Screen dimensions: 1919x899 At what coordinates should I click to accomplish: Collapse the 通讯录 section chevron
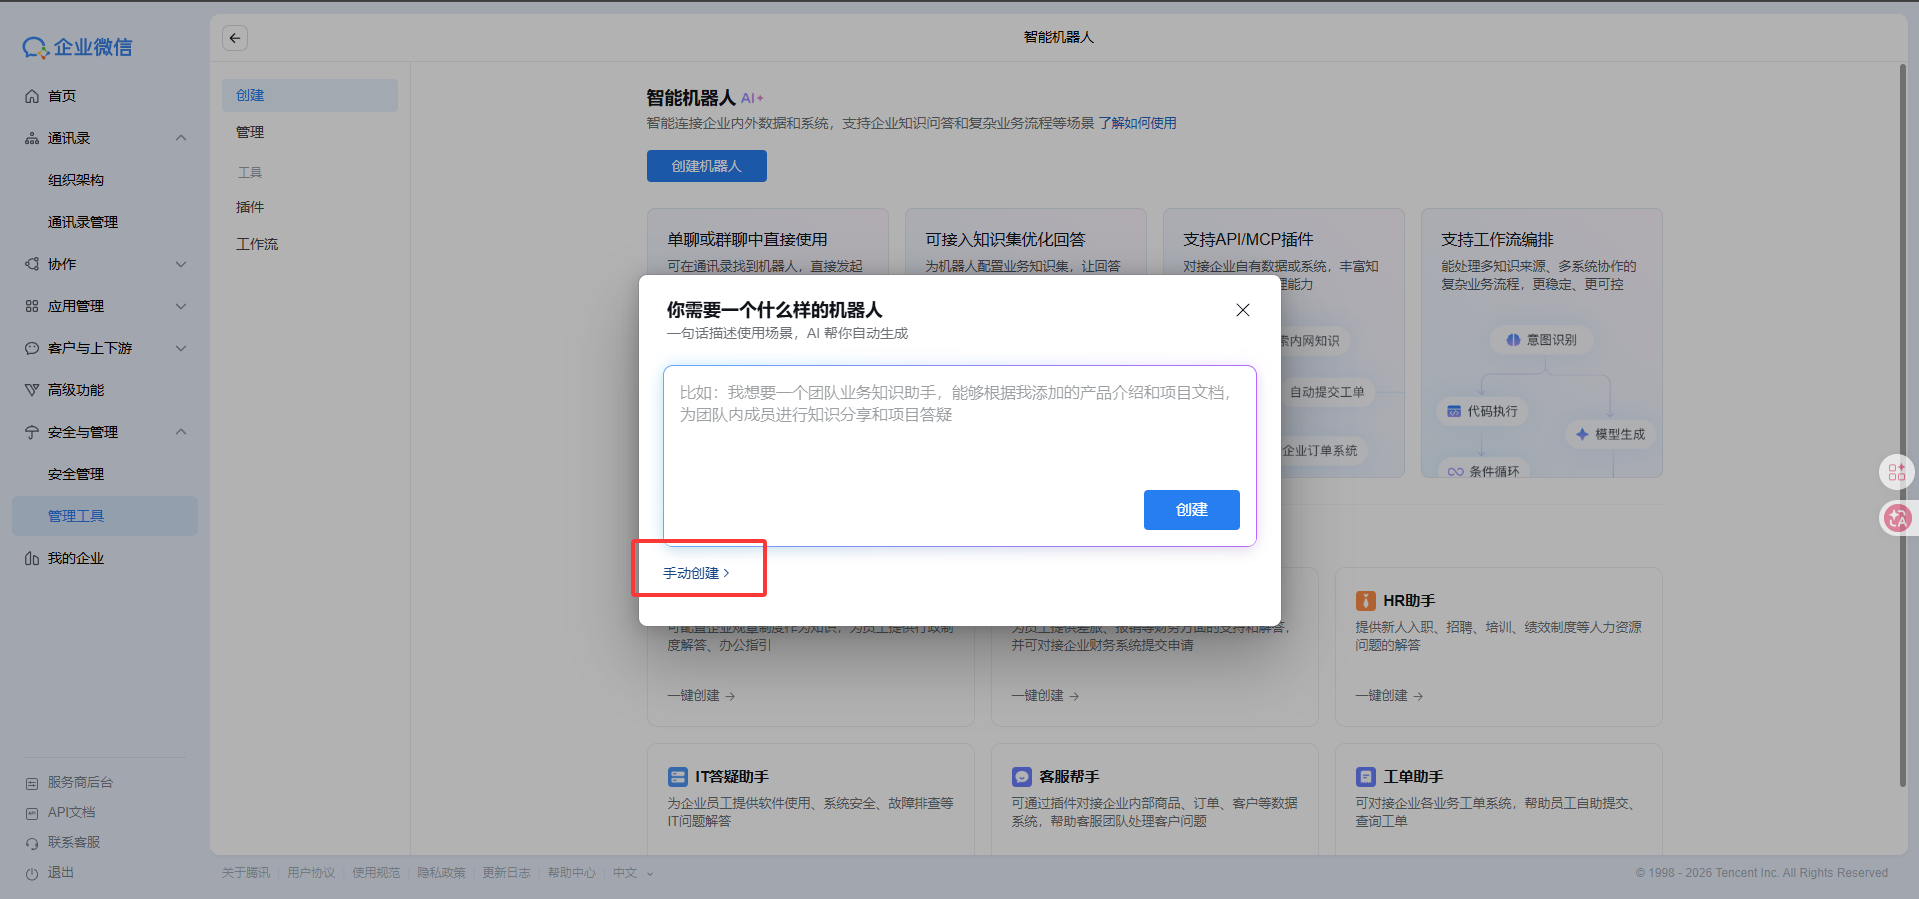(181, 138)
